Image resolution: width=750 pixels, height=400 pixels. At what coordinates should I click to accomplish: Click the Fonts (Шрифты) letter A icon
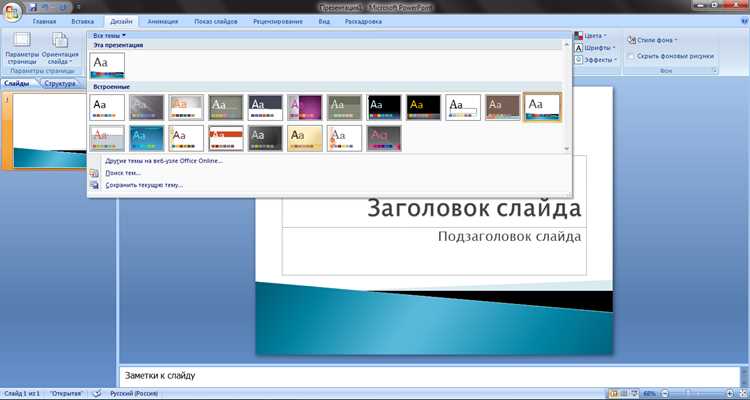coord(579,48)
